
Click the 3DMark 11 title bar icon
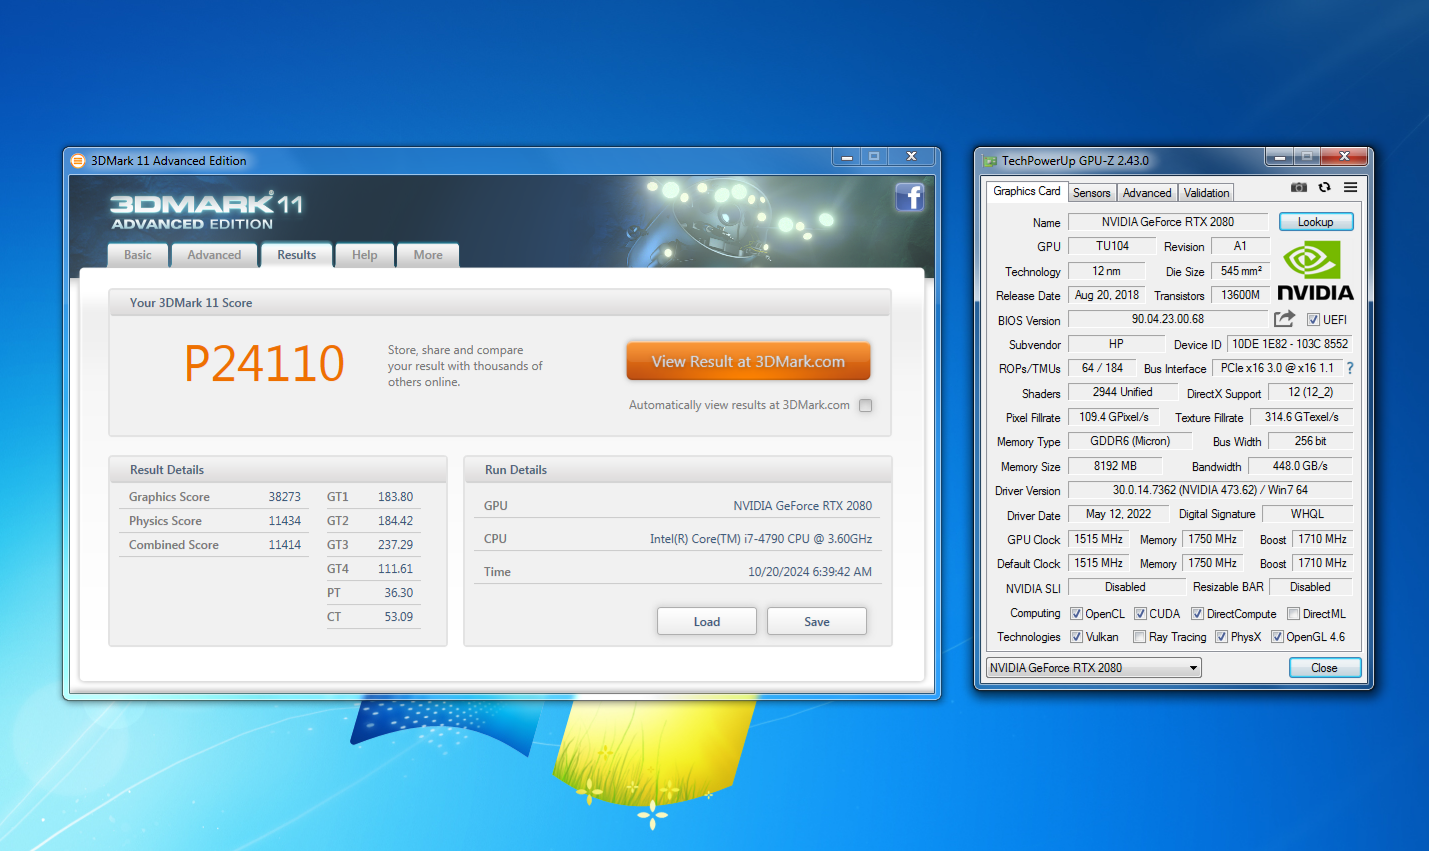(x=78, y=160)
